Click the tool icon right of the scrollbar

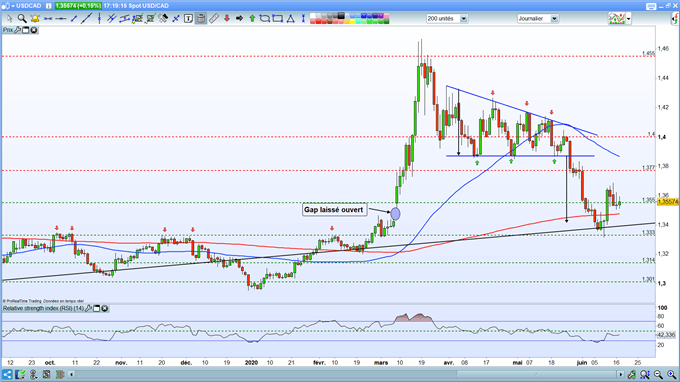632,374
